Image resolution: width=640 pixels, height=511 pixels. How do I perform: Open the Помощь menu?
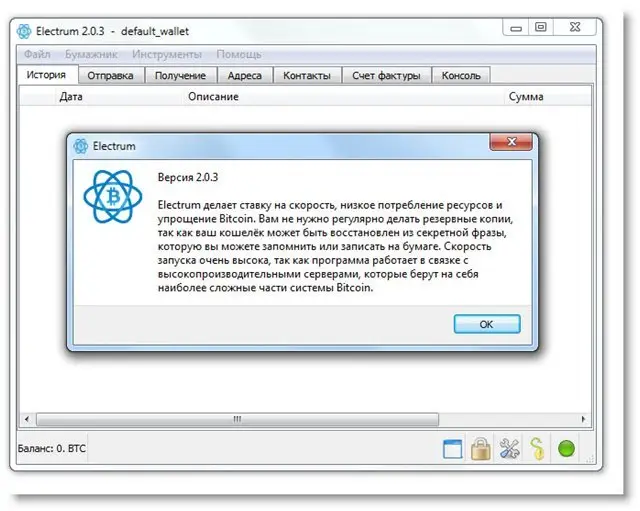click(x=239, y=54)
